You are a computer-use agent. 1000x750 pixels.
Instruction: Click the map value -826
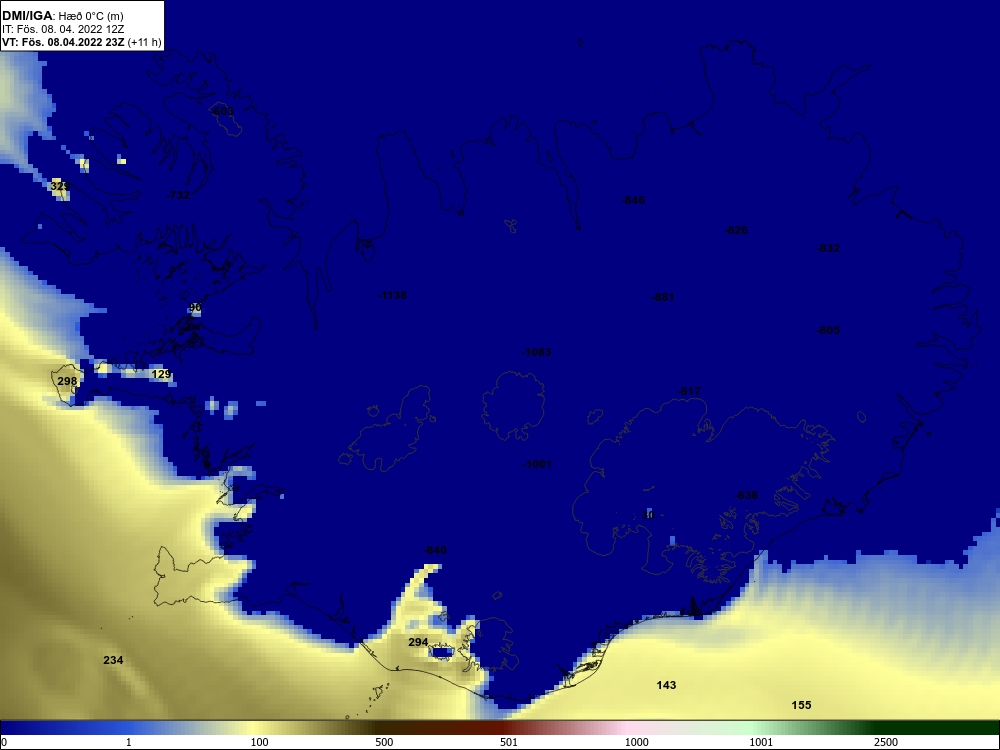(x=737, y=230)
